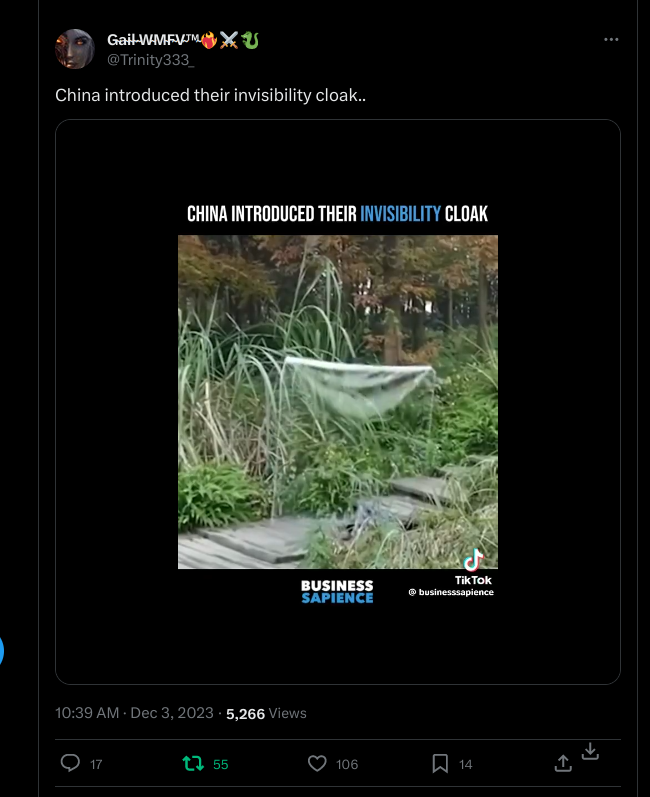
Task: Click the 14 bookmarks count
Action: point(466,764)
